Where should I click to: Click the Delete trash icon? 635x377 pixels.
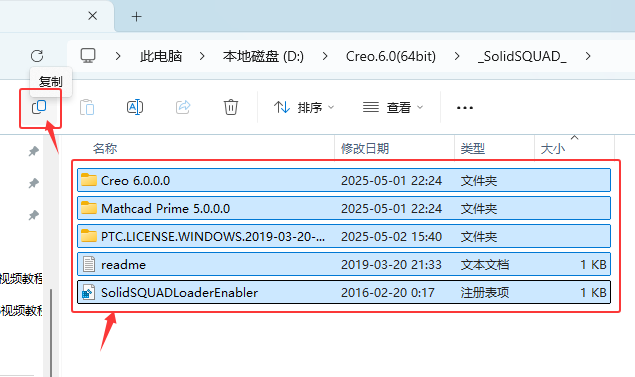coord(231,107)
